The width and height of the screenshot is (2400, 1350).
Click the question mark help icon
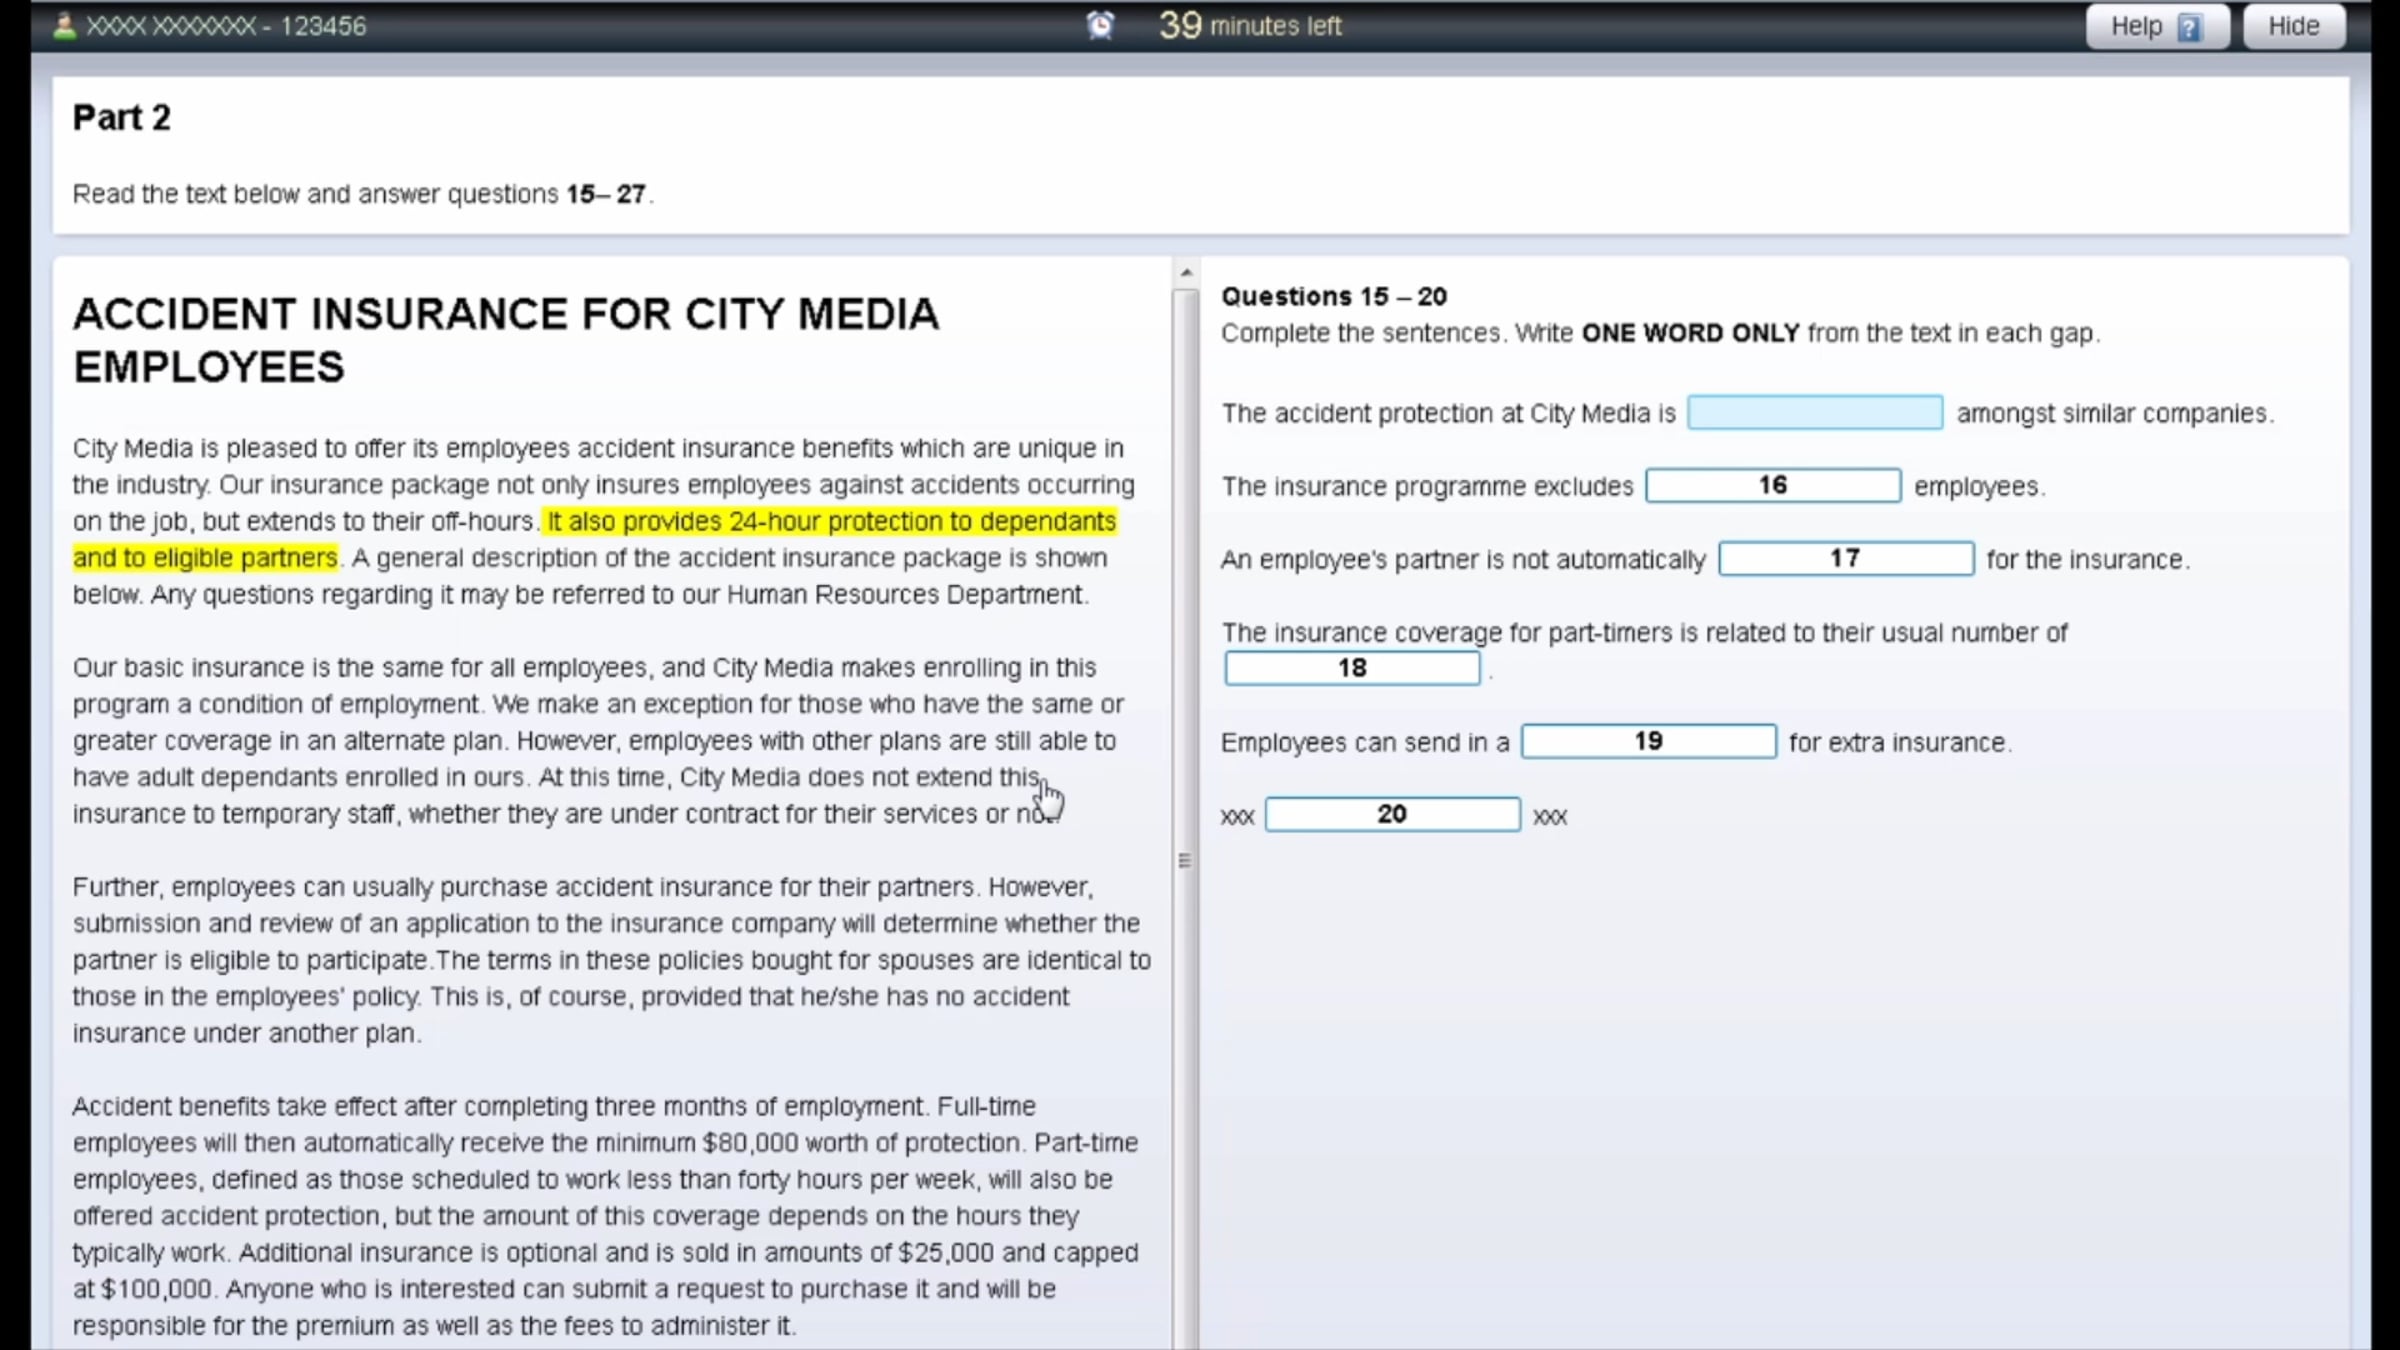[2189, 27]
